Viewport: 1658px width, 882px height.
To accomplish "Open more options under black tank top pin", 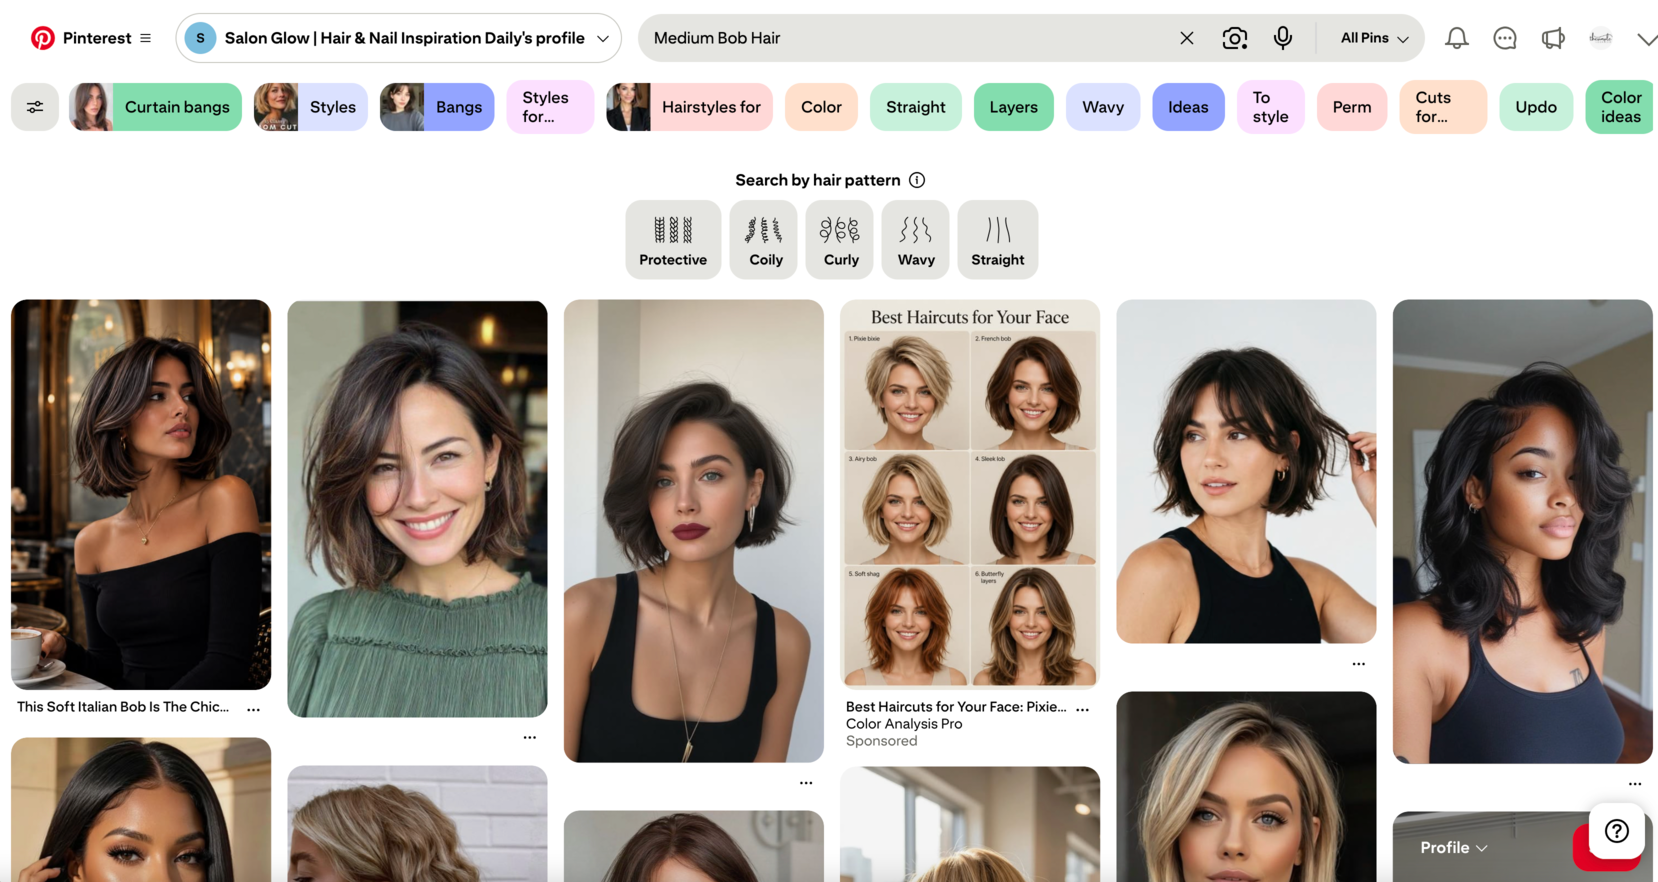I will pyautogui.click(x=806, y=783).
